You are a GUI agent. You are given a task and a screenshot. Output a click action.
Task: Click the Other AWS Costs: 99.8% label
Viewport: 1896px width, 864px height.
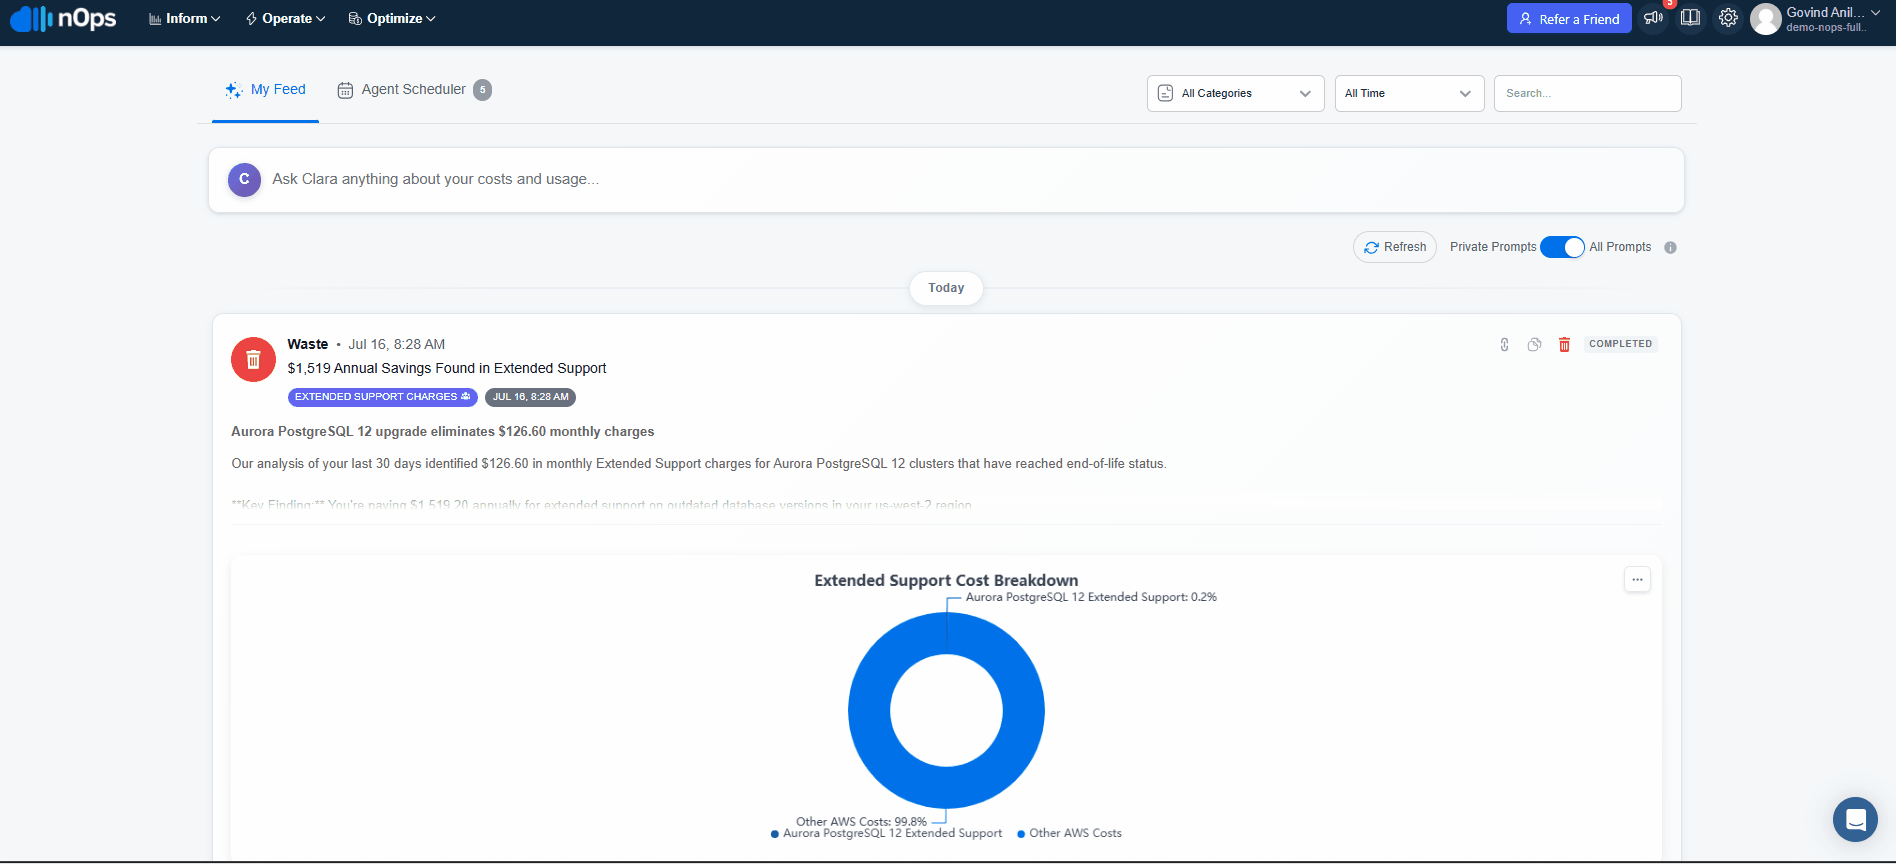(861, 822)
